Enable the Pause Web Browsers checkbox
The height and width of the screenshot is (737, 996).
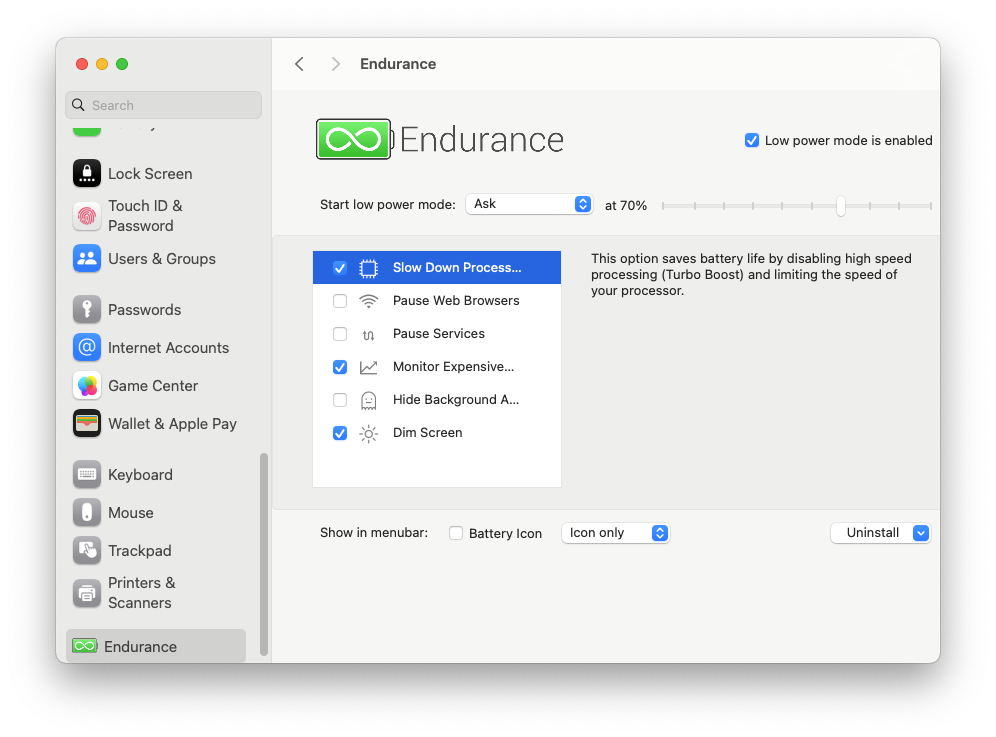click(340, 300)
